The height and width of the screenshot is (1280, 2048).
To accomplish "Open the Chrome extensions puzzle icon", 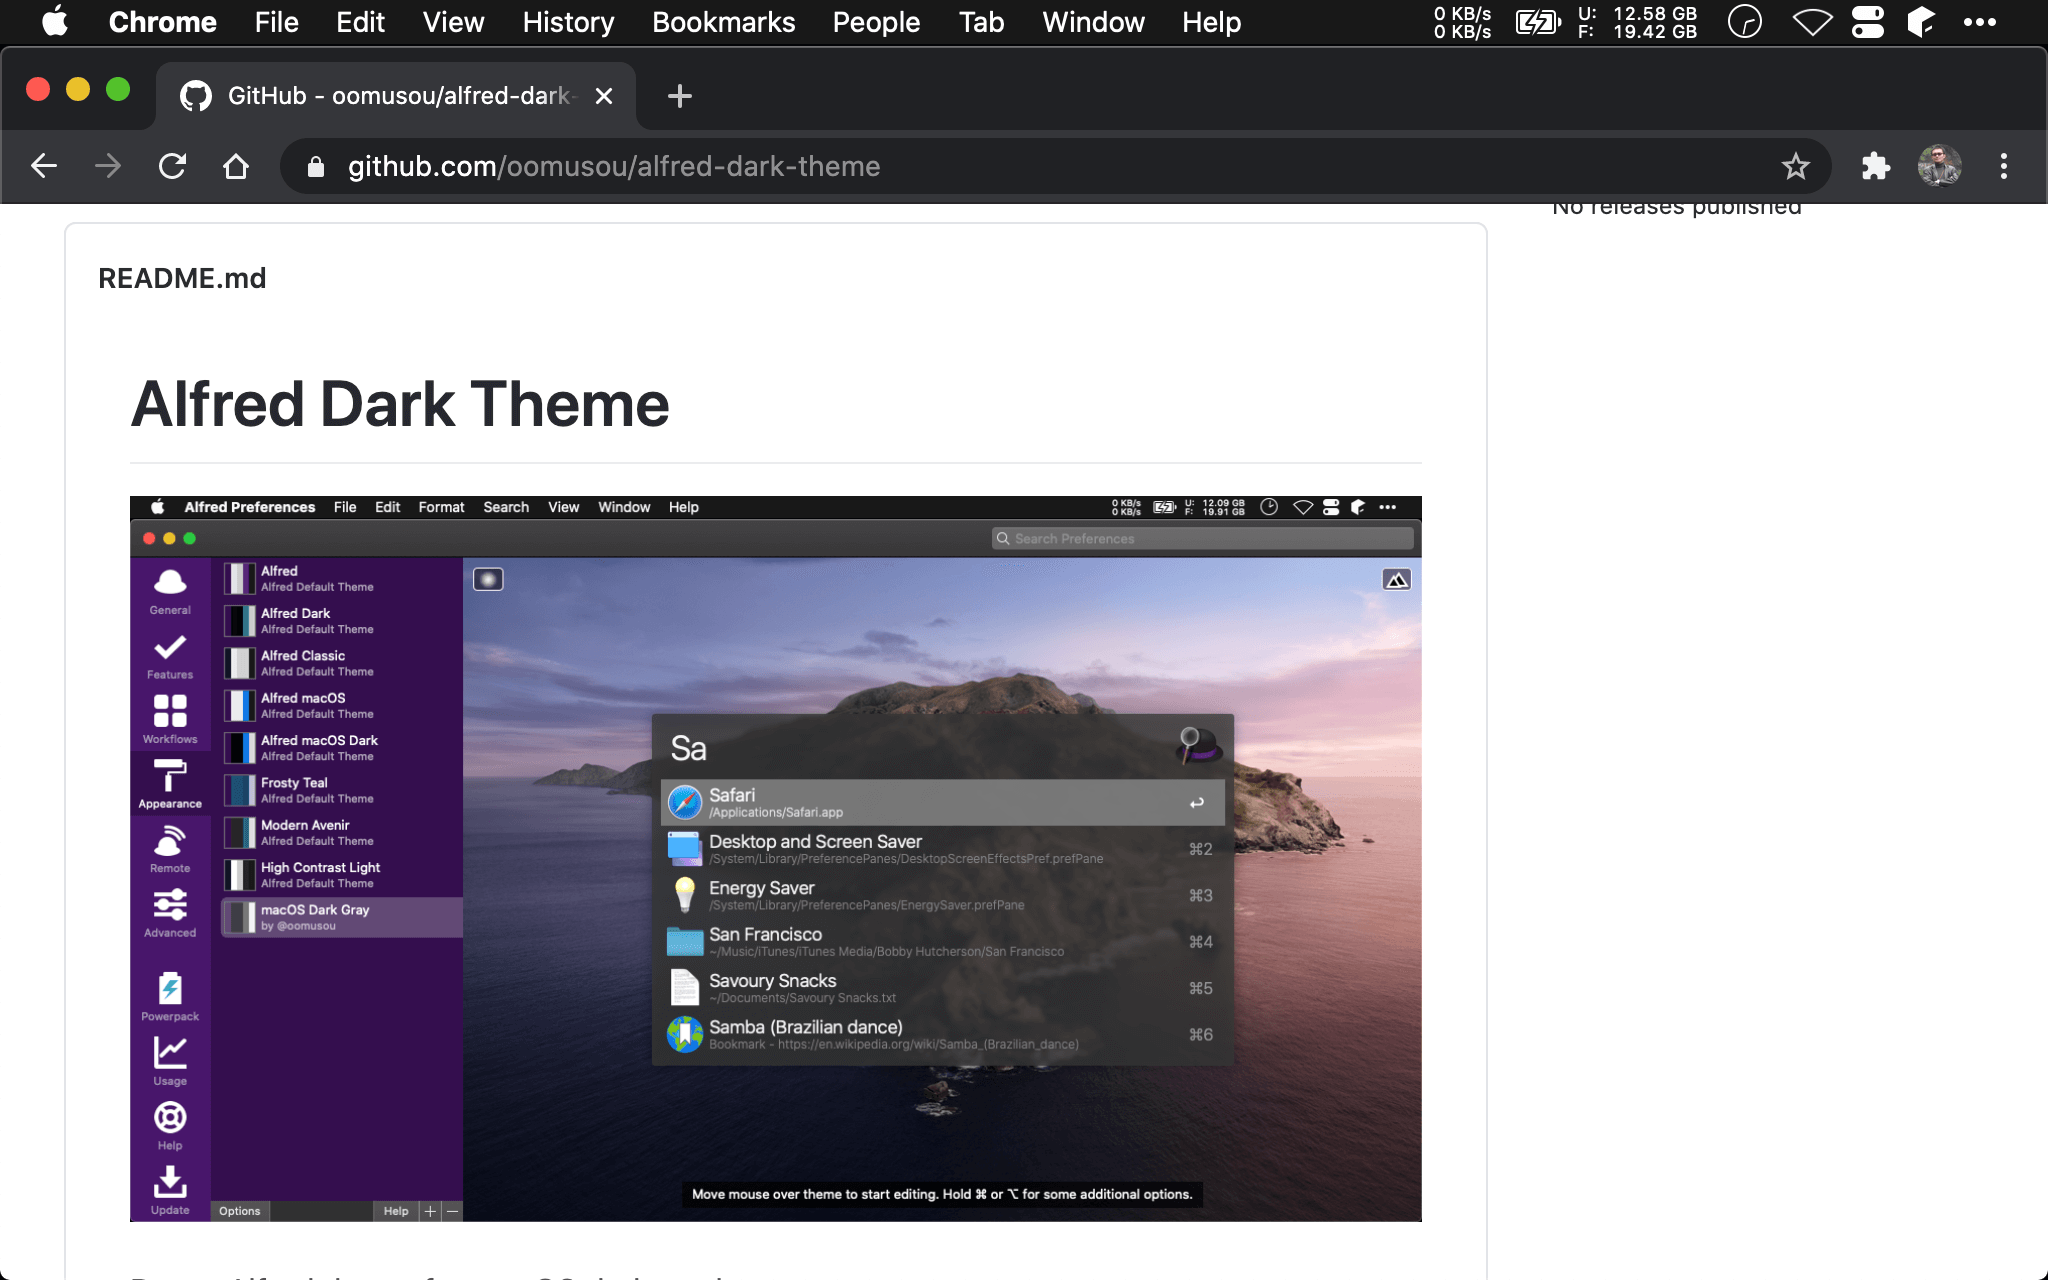I will click(x=1875, y=166).
